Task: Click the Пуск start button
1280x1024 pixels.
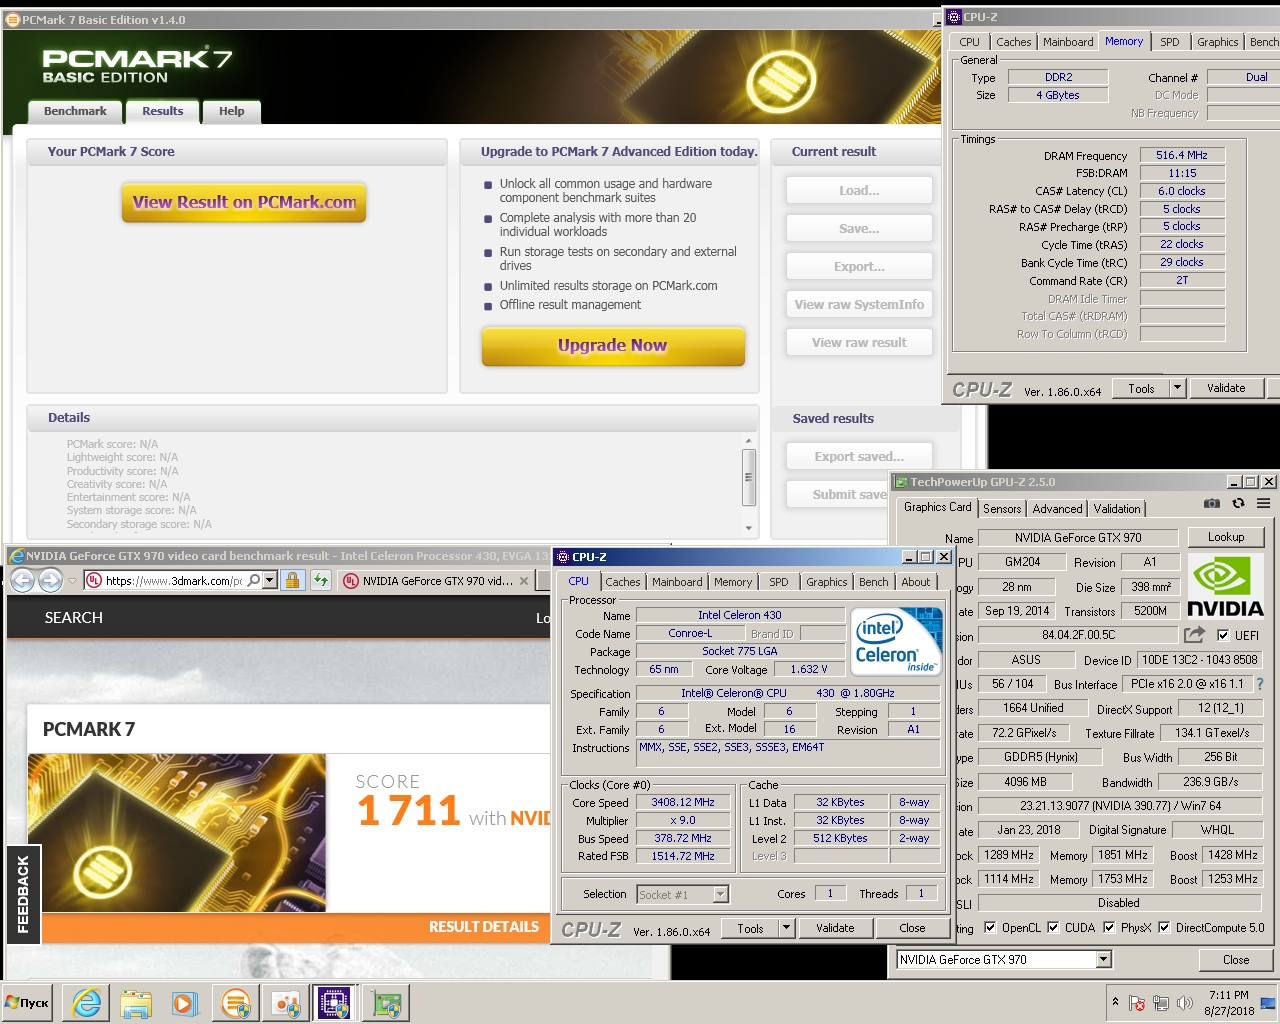Action: coord(28,1003)
